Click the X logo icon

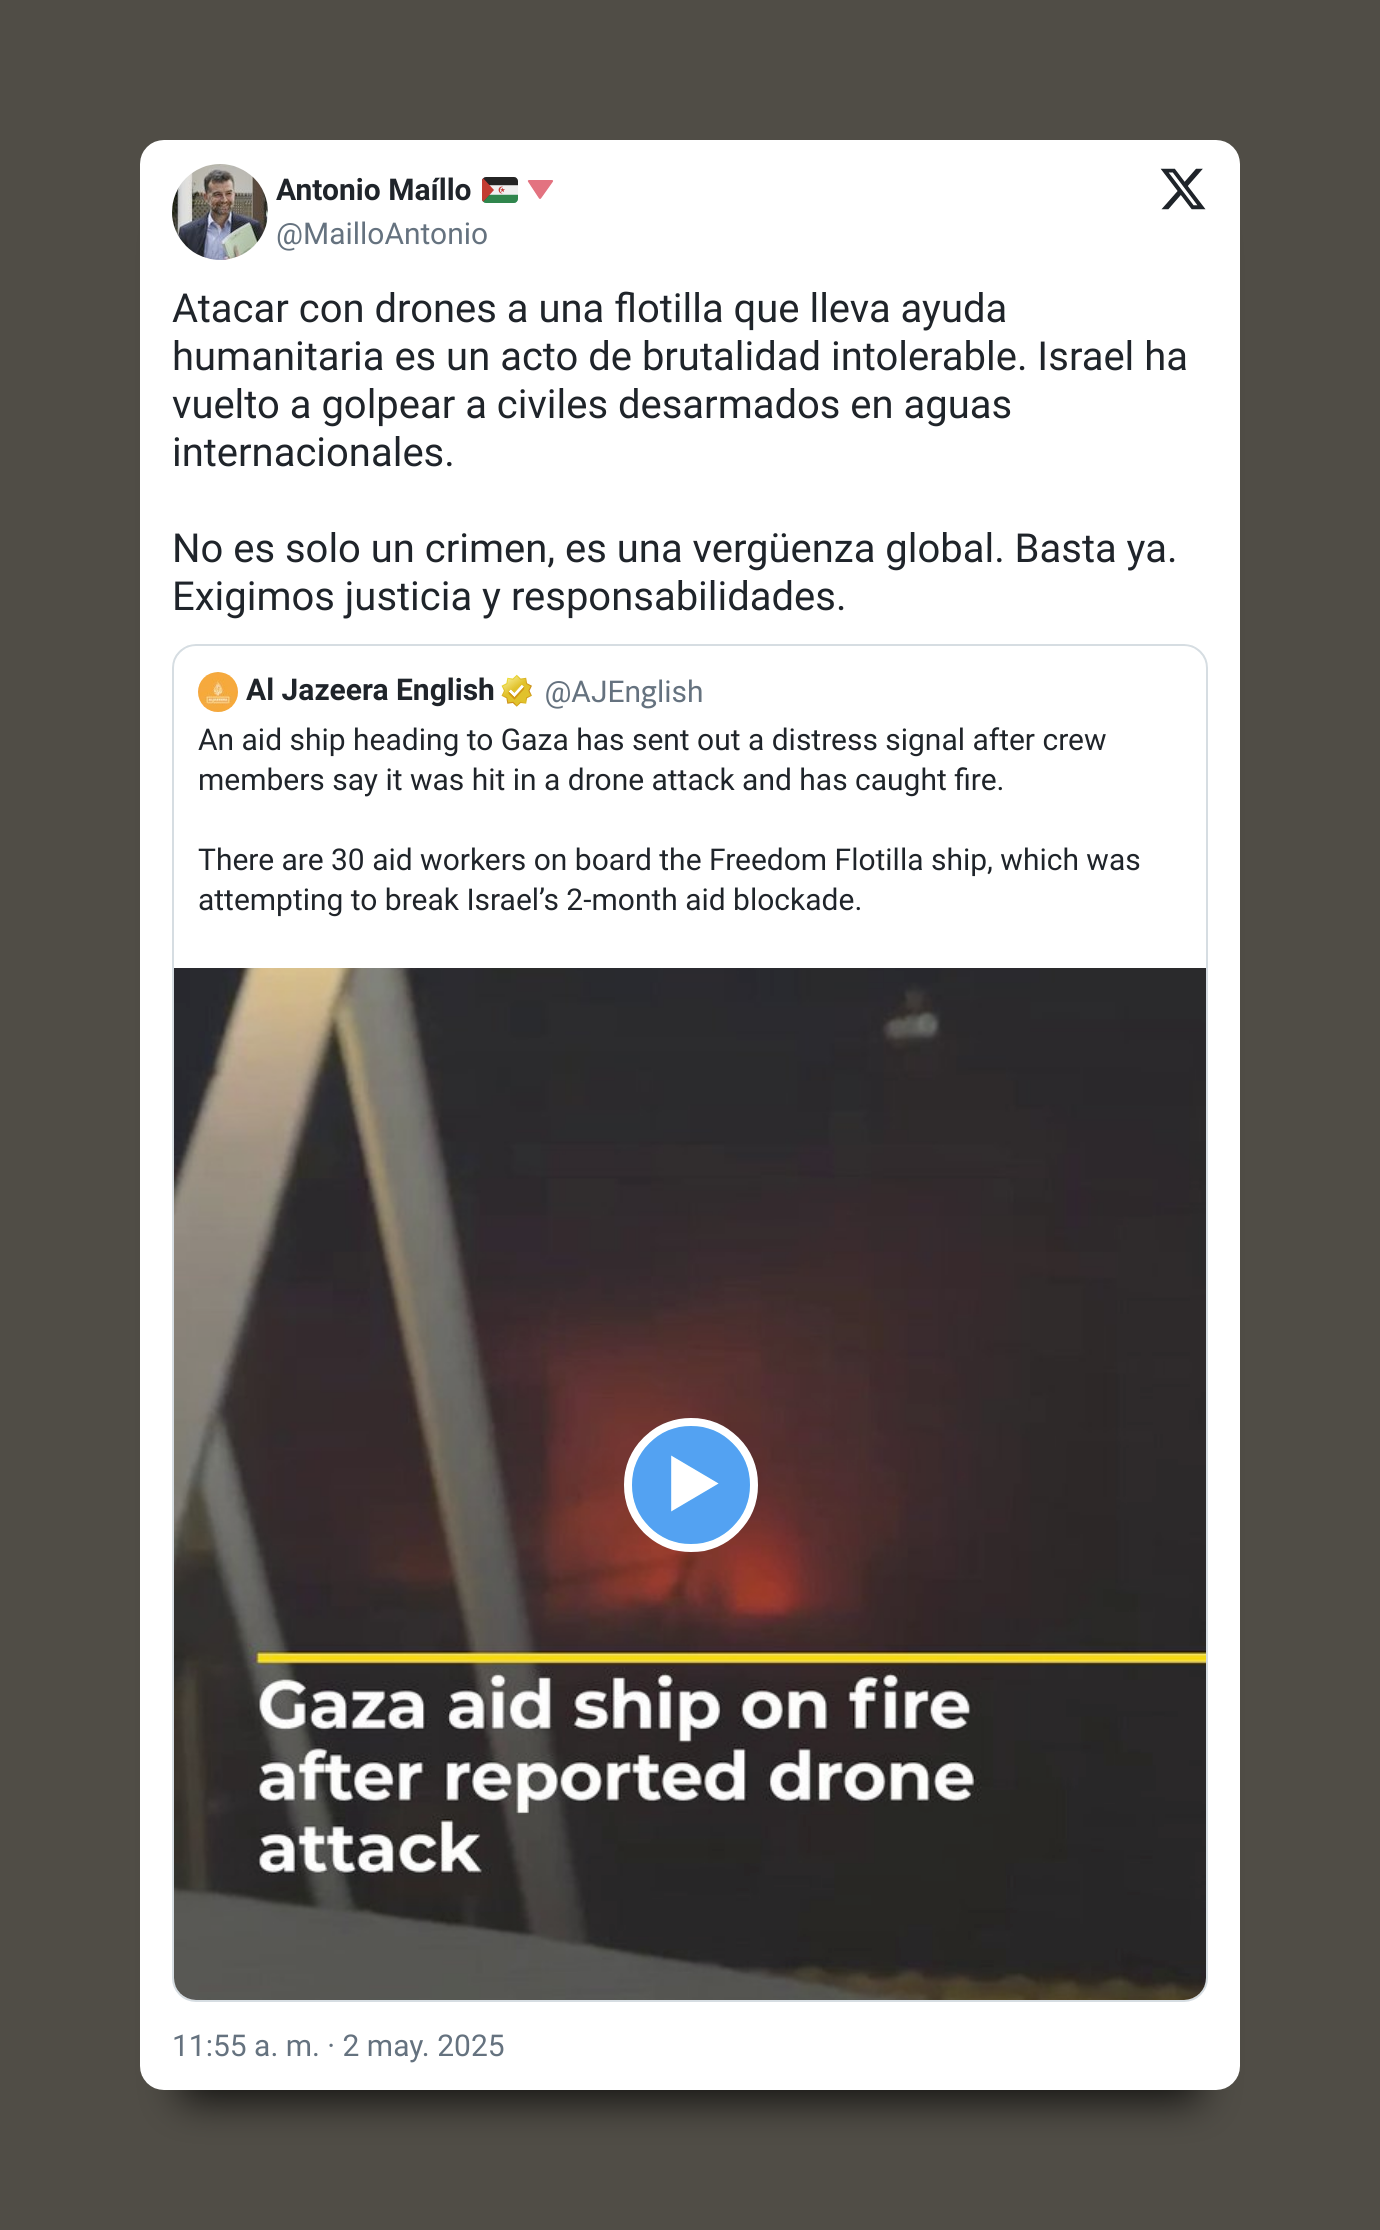[1183, 189]
